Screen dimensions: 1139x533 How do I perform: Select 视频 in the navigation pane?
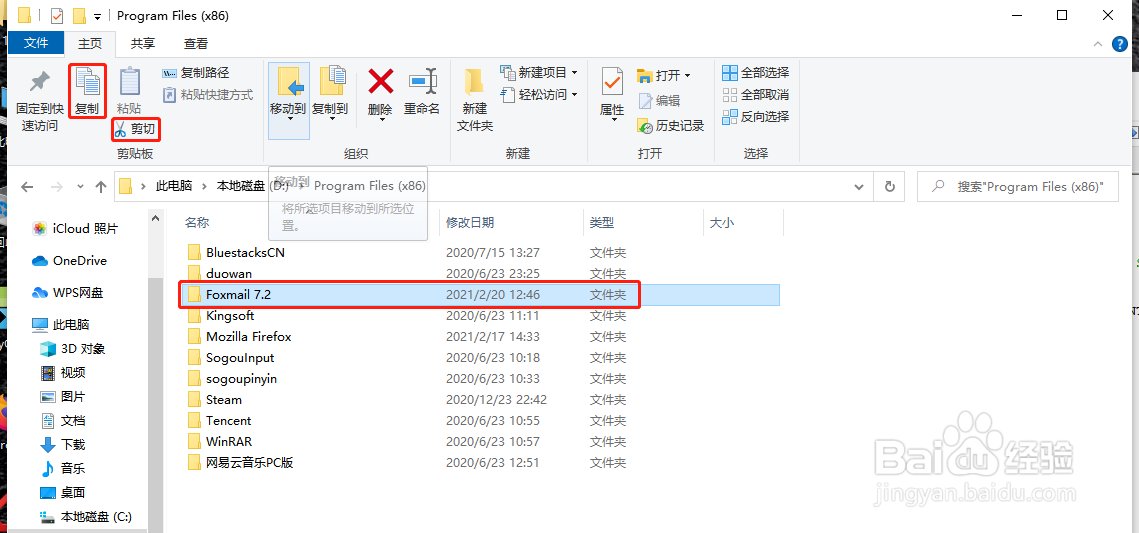click(63, 373)
